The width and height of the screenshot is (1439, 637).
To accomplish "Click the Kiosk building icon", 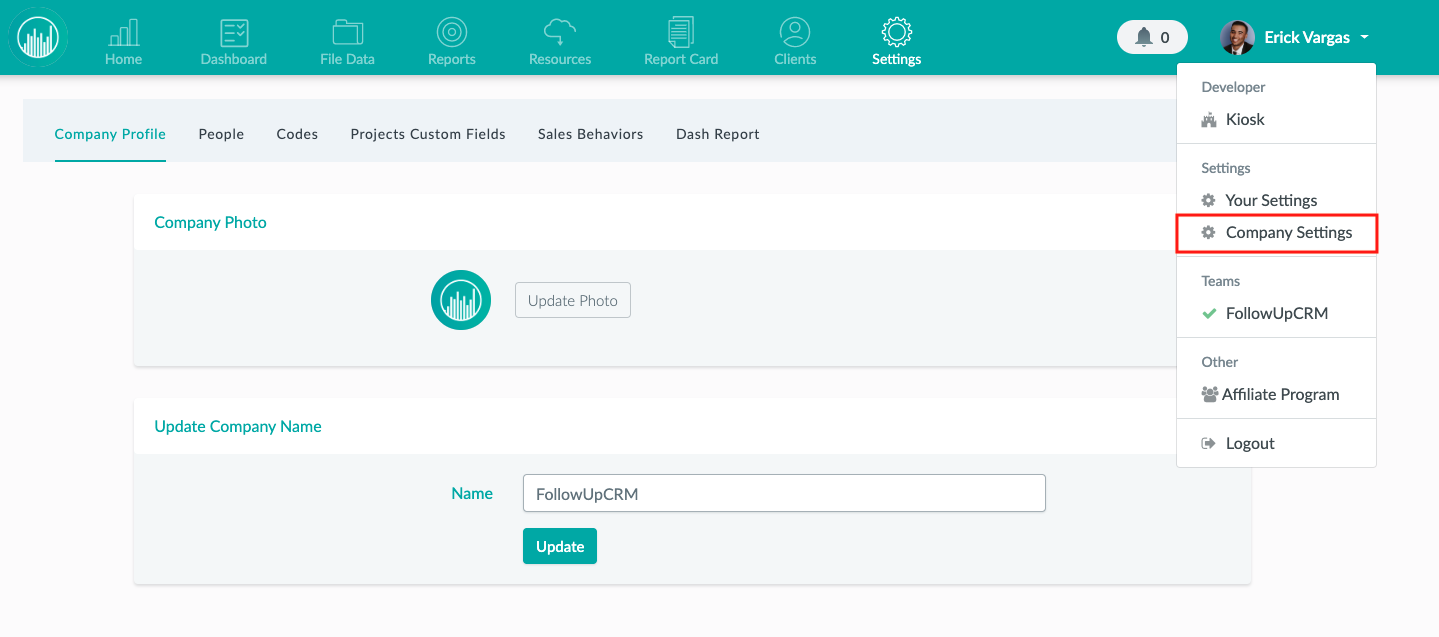I will tap(1208, 120).
